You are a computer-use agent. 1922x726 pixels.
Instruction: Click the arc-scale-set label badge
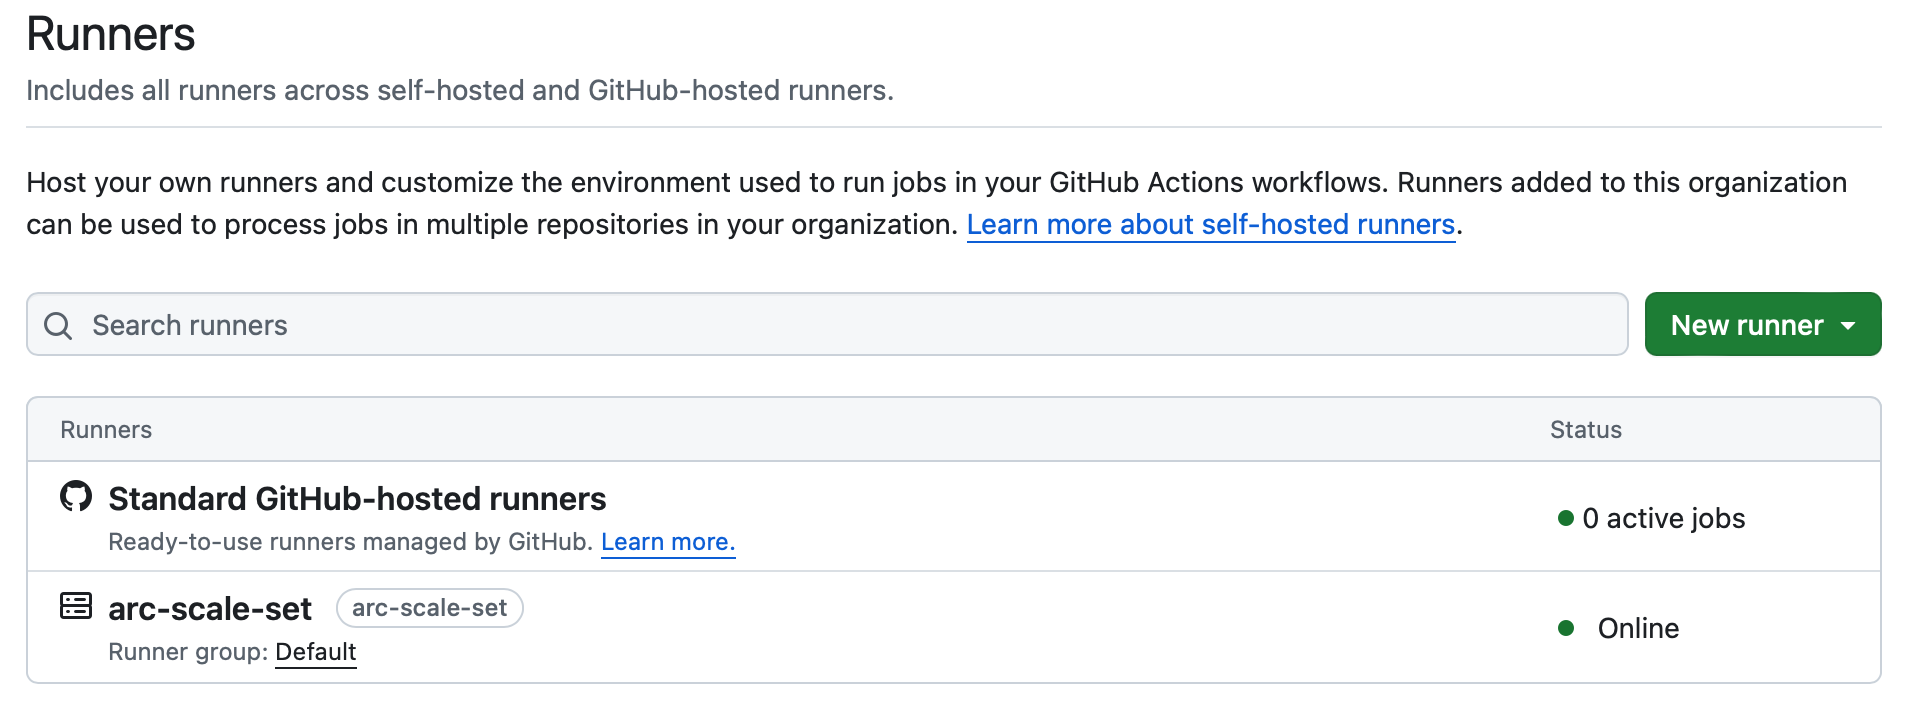point(430,608)
